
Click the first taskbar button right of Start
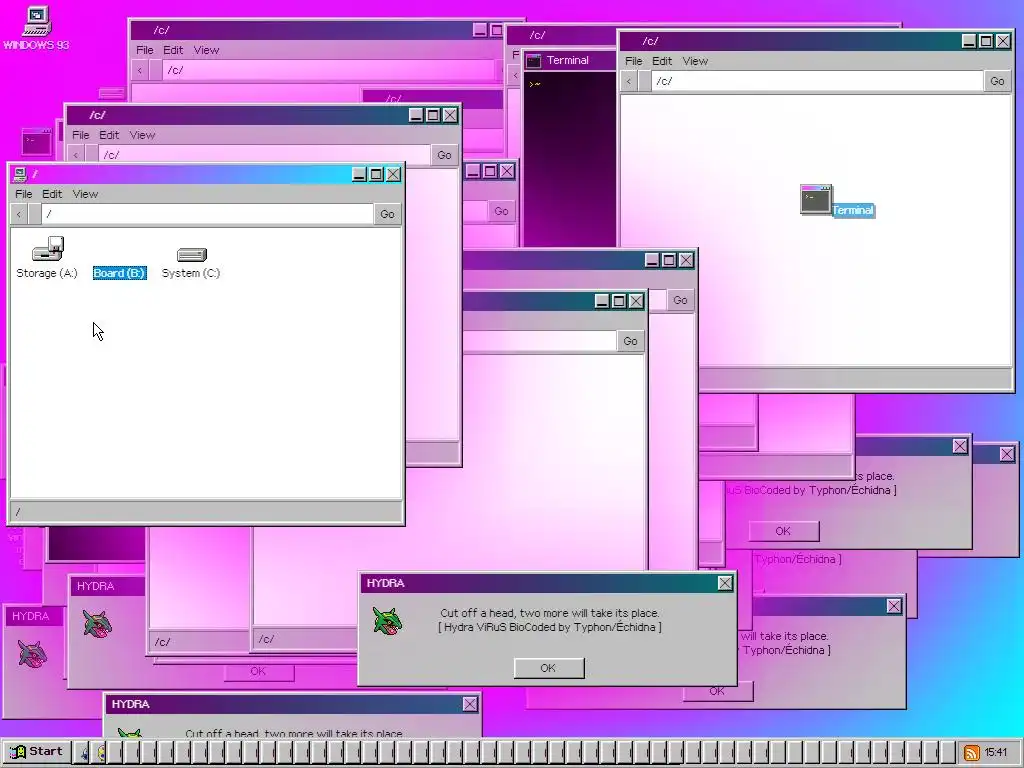coord(81,752)
